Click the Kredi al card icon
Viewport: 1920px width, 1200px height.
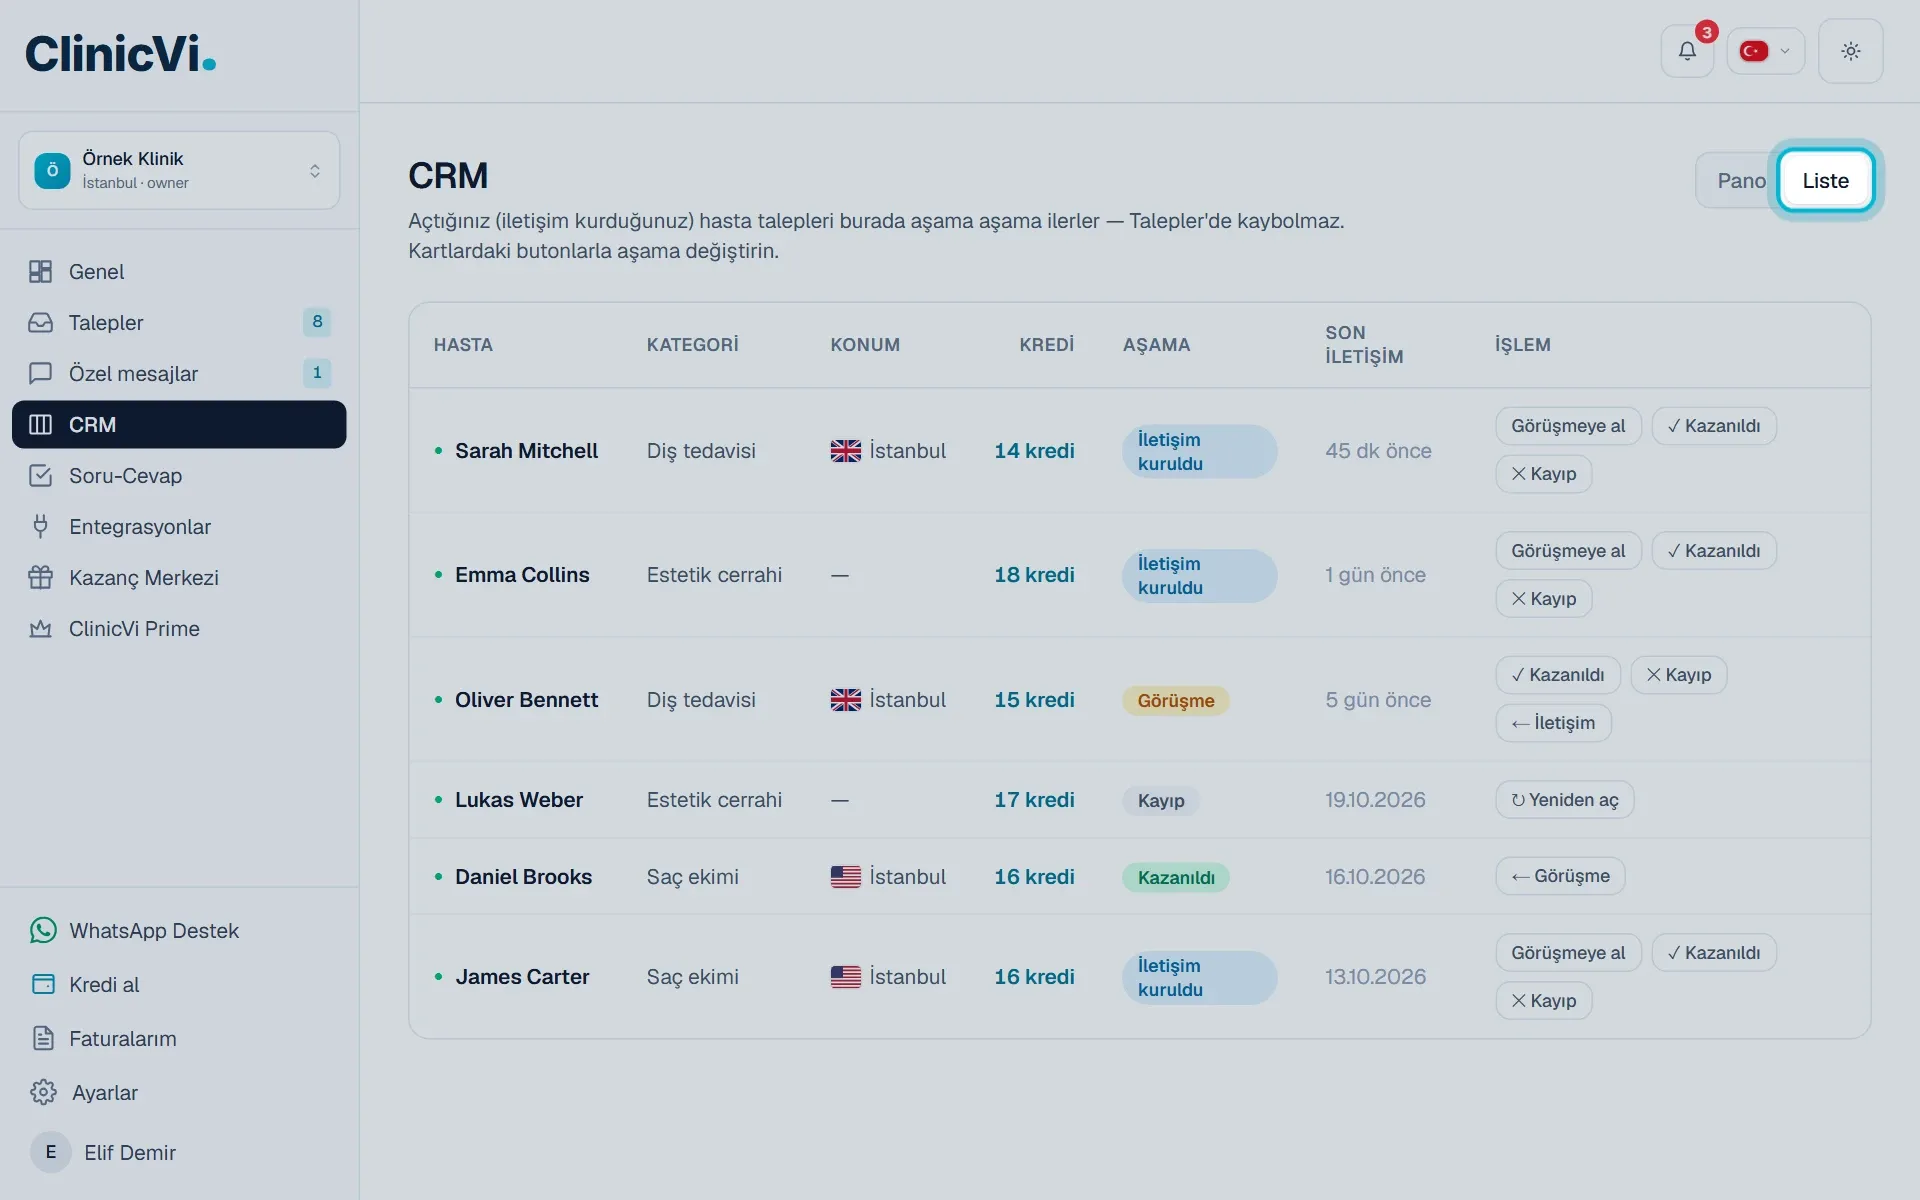coord(43,984)
